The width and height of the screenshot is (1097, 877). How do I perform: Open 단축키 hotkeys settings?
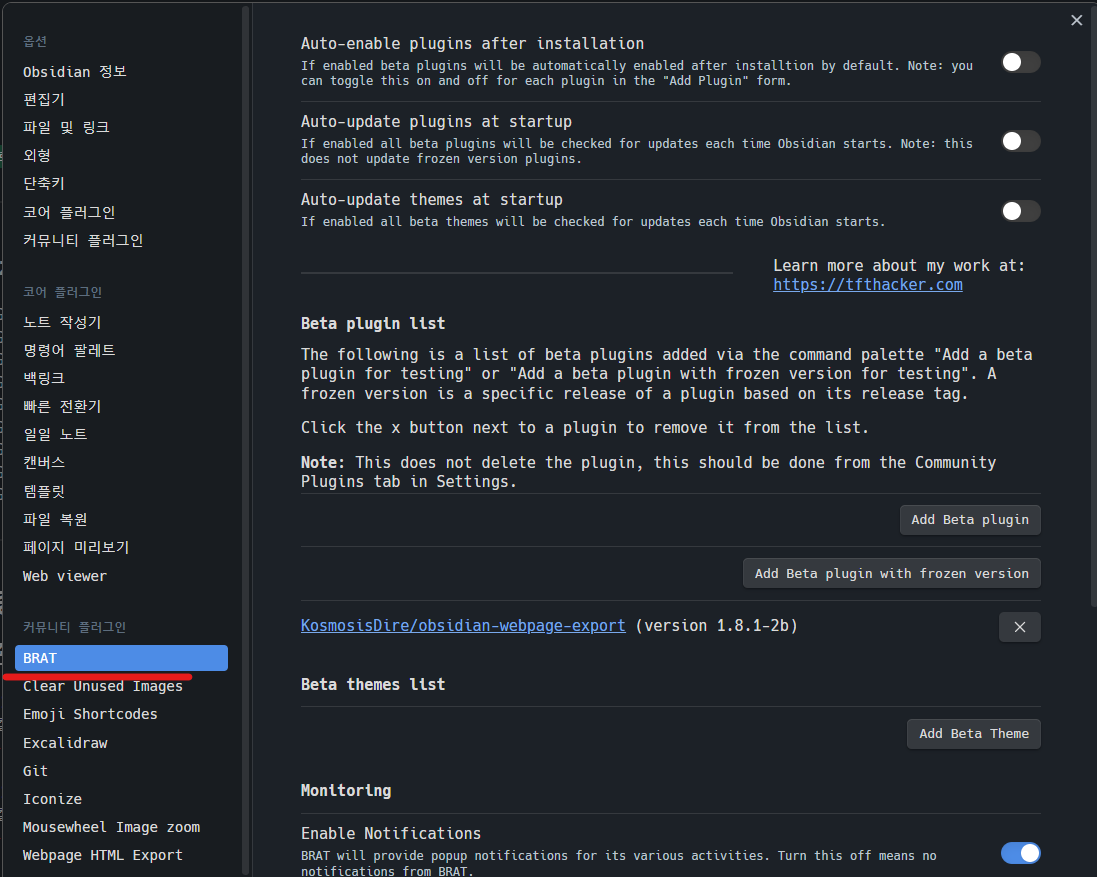point(121,183)
